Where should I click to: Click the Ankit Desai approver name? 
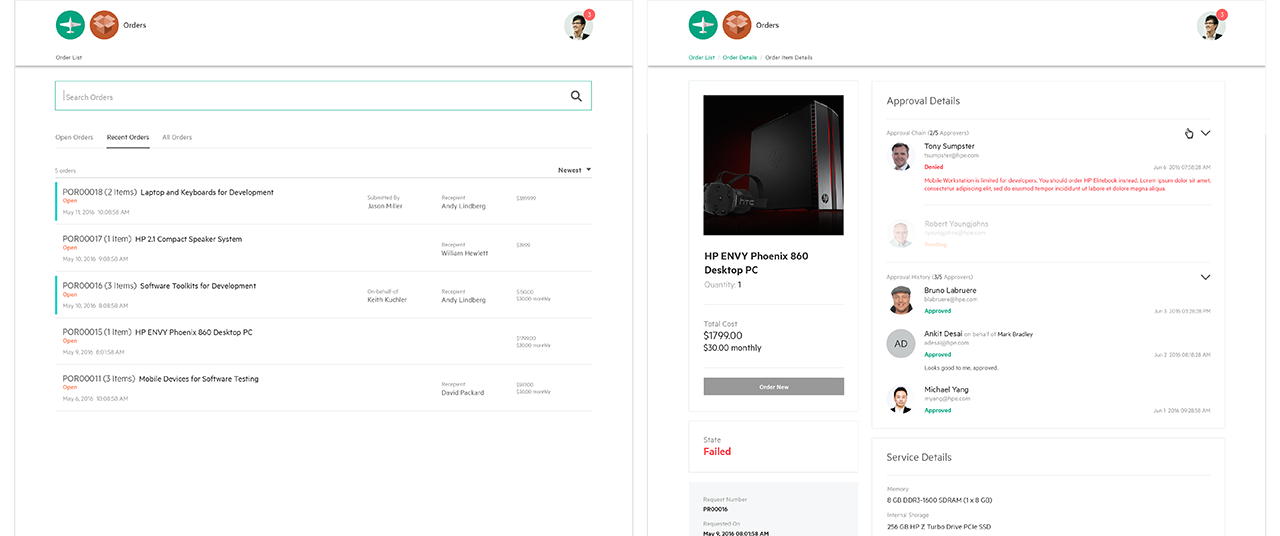[942, 334]
